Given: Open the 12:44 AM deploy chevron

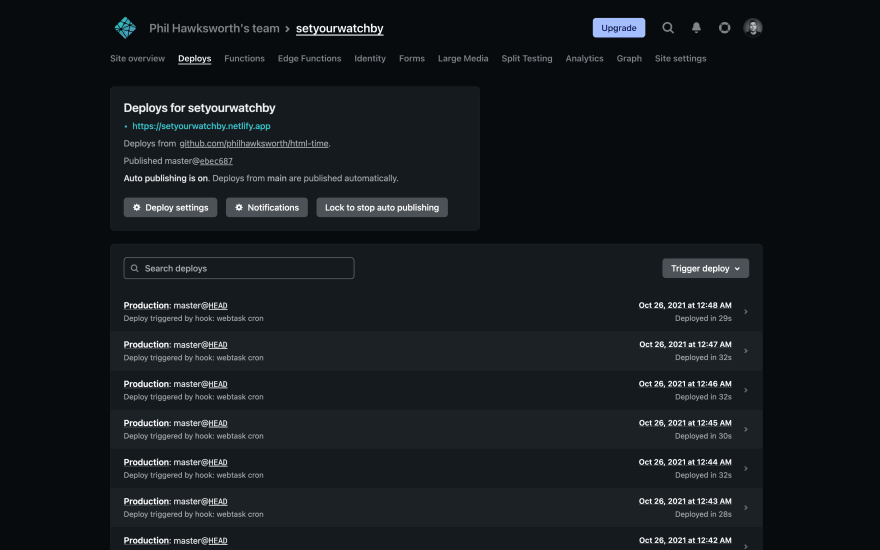Looking at the screenshot, I should pyautogui.click(x=746, y=469).
